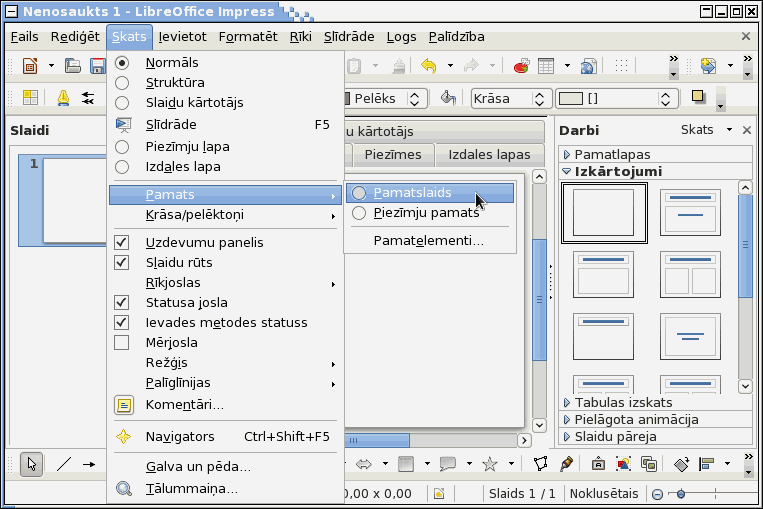Click the Undo arrow icon
The height and width of the screenshot is (509, 763).
pos(429,65)
